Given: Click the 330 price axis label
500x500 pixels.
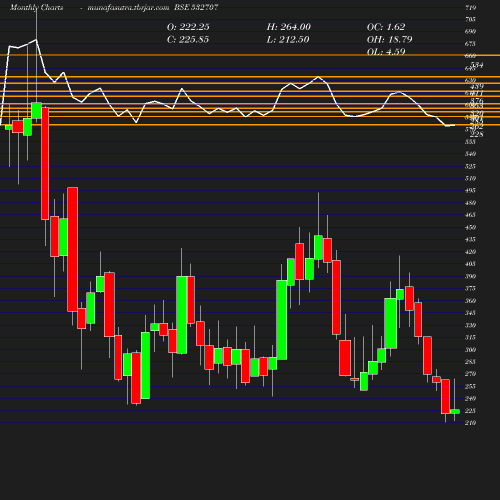Looking at the screenshot, I should point(470,325).
